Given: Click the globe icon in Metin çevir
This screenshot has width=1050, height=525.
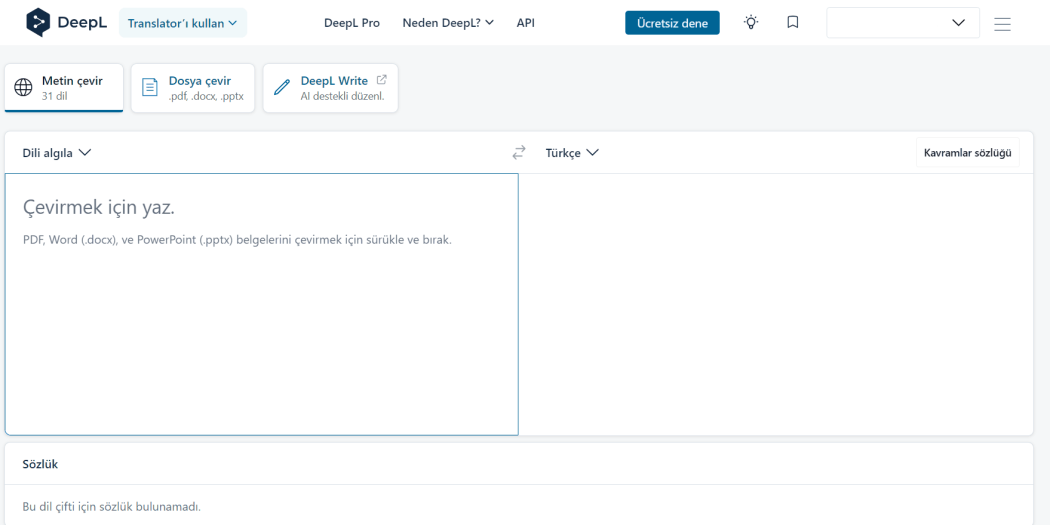Looking at the screenshot, I should coord(23,88).
